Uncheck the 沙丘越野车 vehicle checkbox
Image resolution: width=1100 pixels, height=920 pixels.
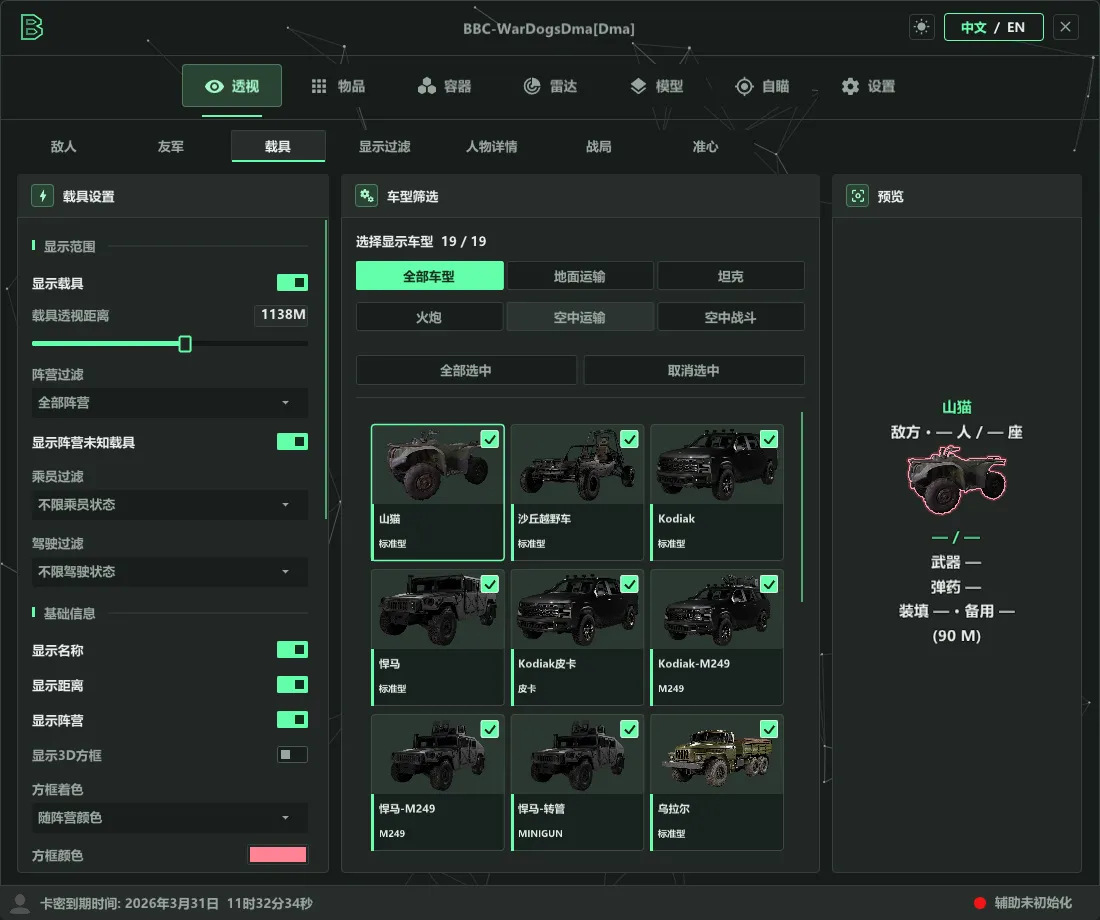[x=629, y=439]
